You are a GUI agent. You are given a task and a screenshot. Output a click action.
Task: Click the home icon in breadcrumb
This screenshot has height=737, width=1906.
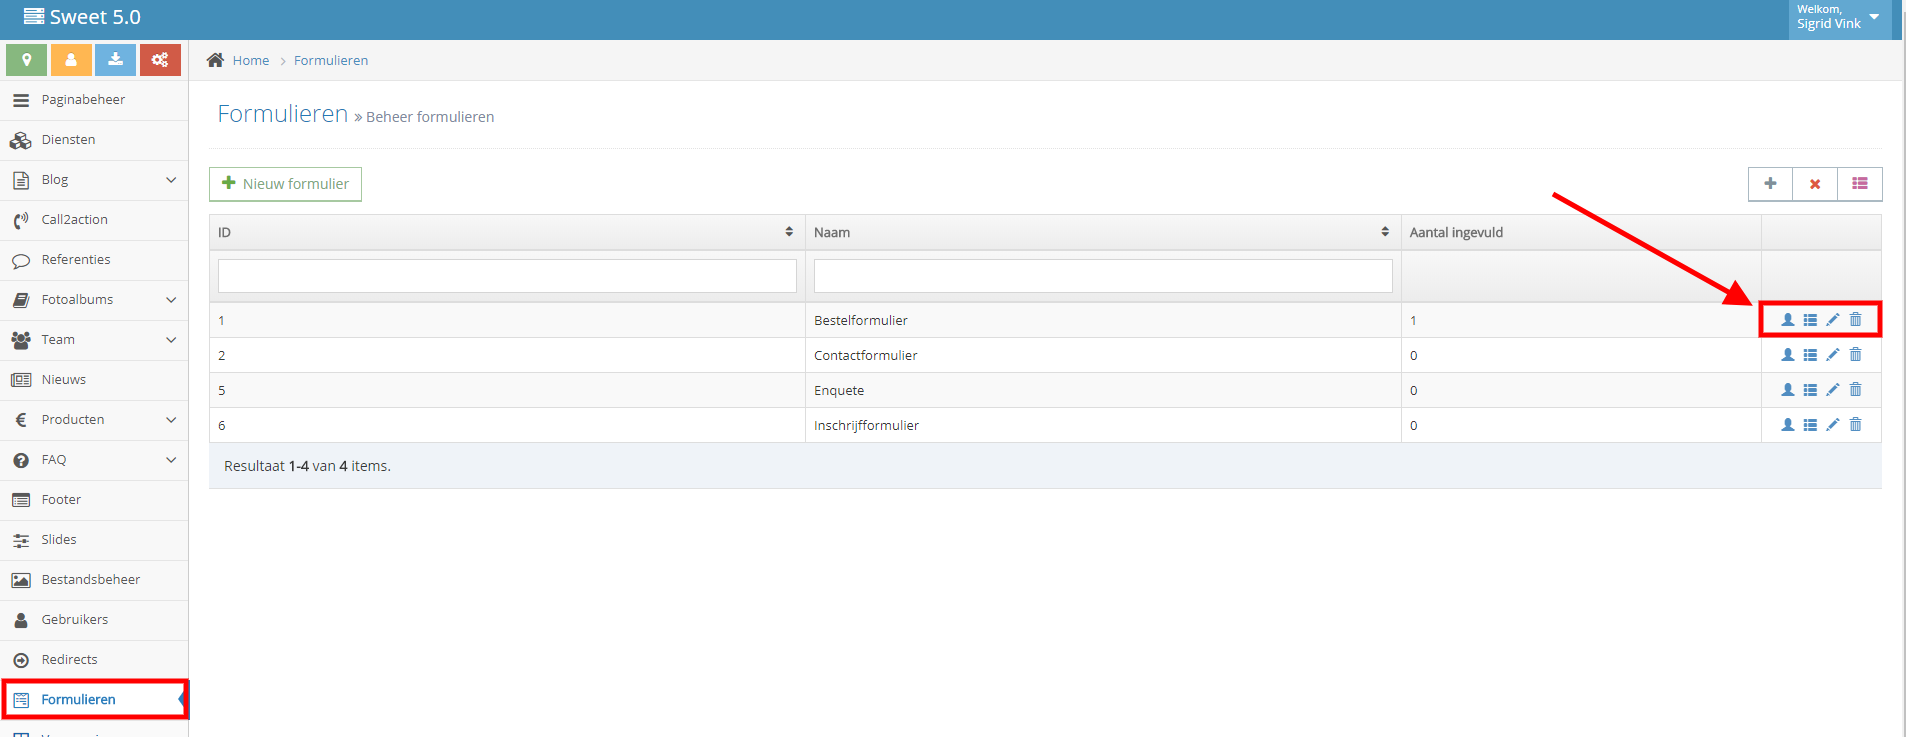215,60
